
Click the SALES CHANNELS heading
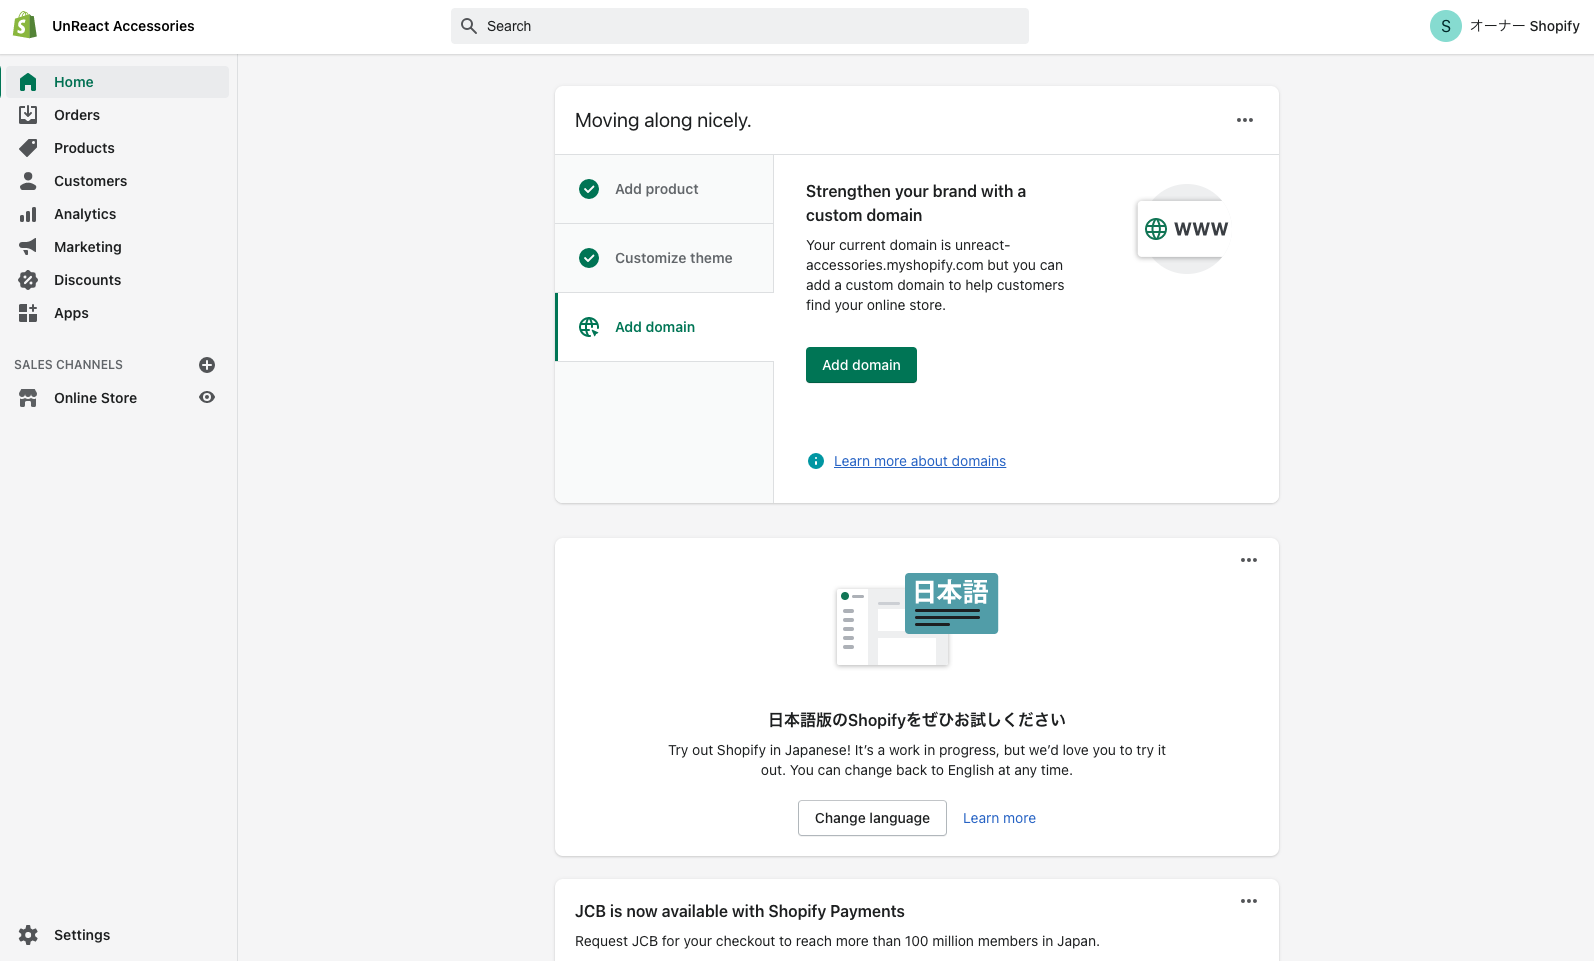68,365
